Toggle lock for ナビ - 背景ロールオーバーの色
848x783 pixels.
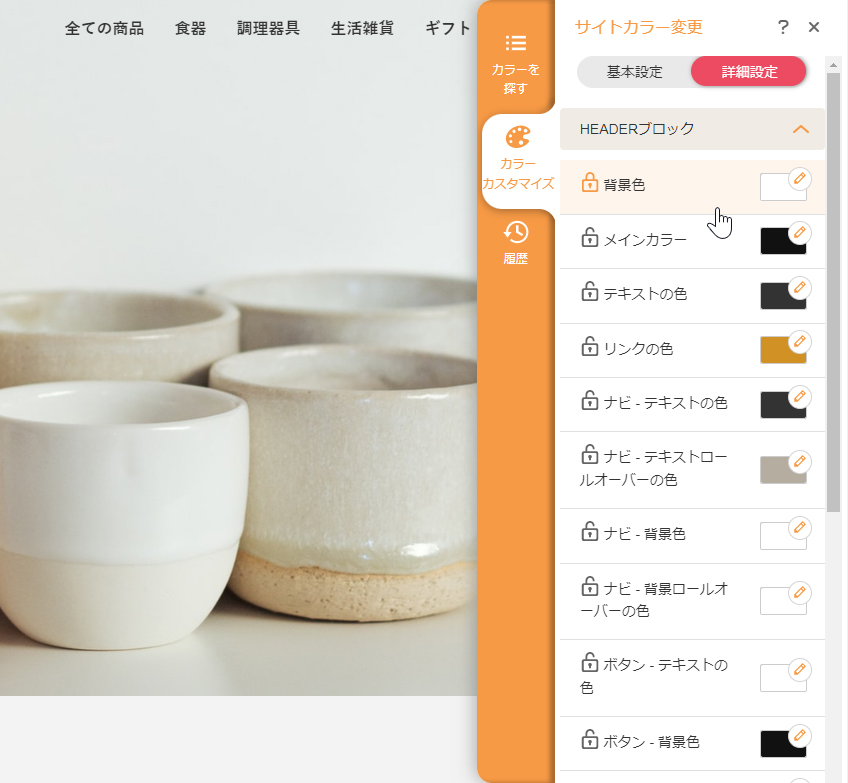click(589, 586)
